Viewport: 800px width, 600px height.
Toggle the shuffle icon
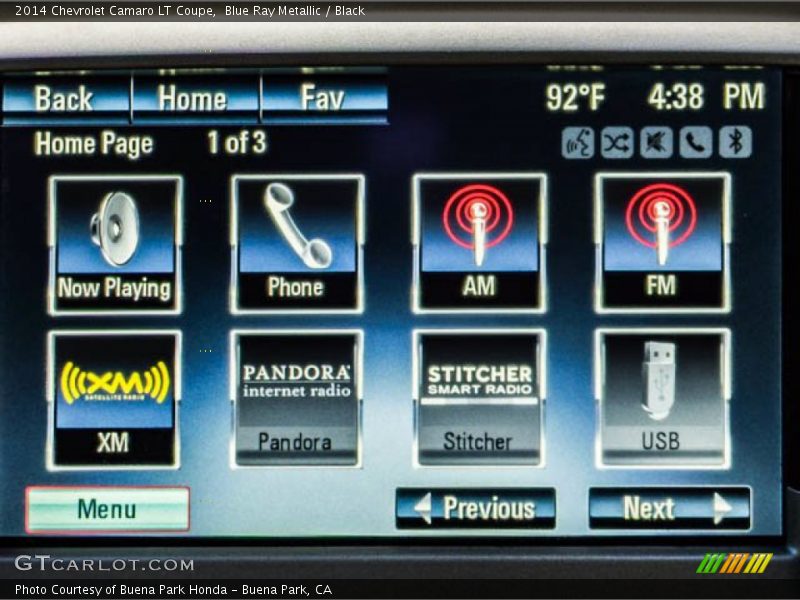pyautogui.click(x=616, y=143)
